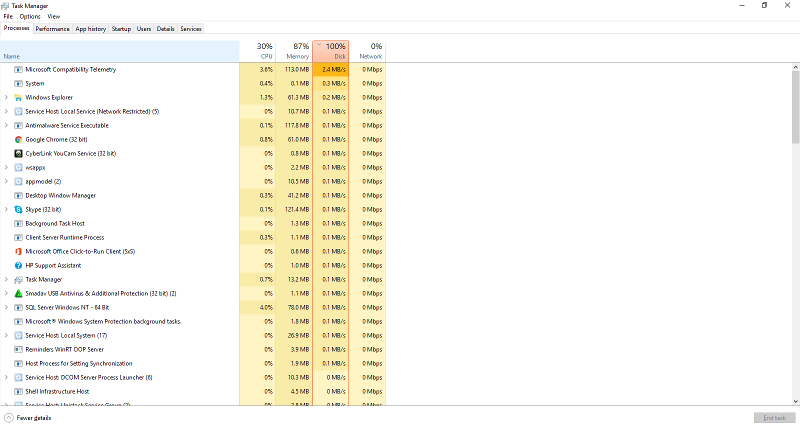Image resolution: width=800 pixels, height=428 pixels.
Task: Expand the Smadav USB Antivirus group
Action: tap(6, 294)
